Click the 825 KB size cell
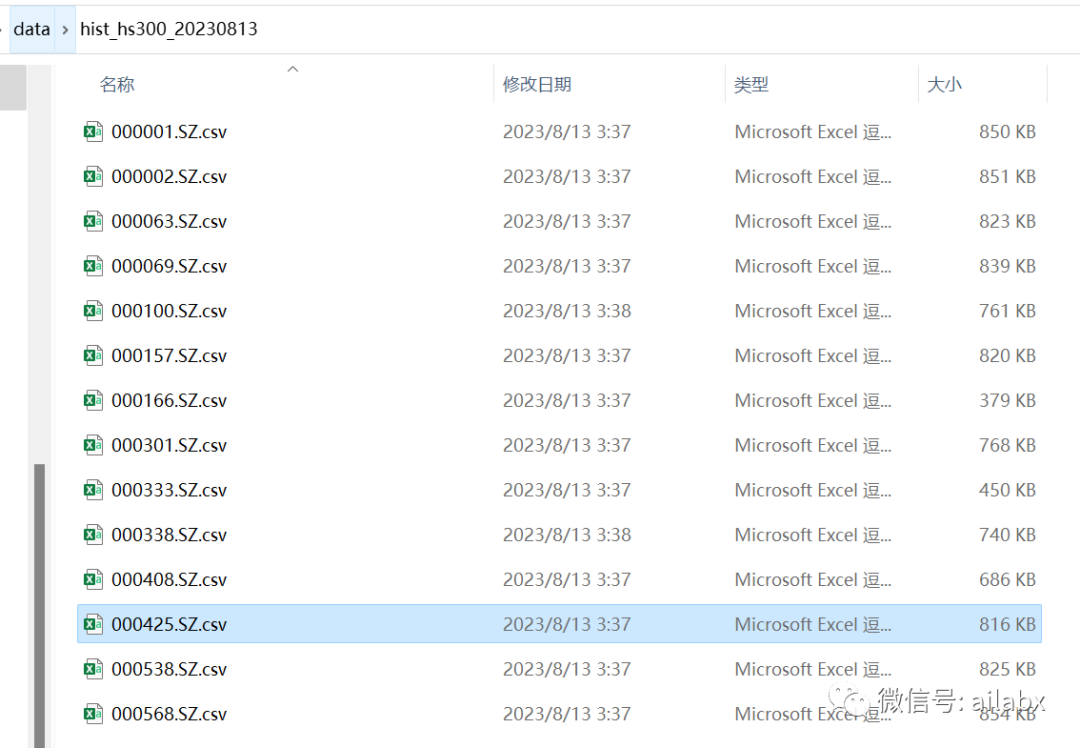The height and width of the screenshot is (748, 1080). coord(1007,669)
